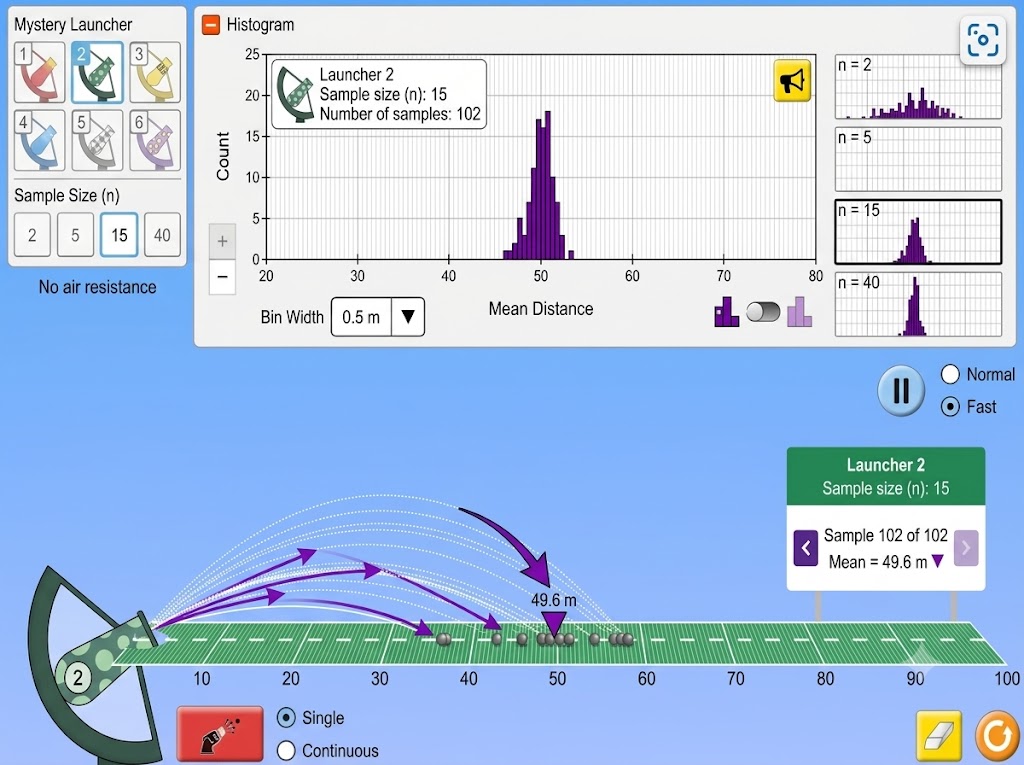Click the 'No air resistance' label
The image size is (1024, 765).
point(97,287)
